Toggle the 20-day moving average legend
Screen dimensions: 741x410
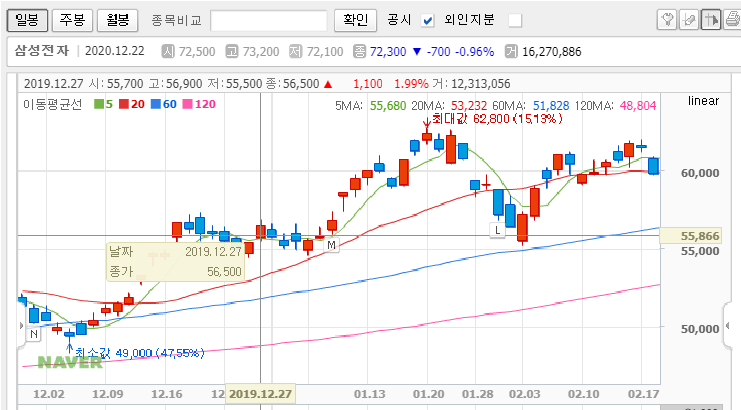[131, 104]
